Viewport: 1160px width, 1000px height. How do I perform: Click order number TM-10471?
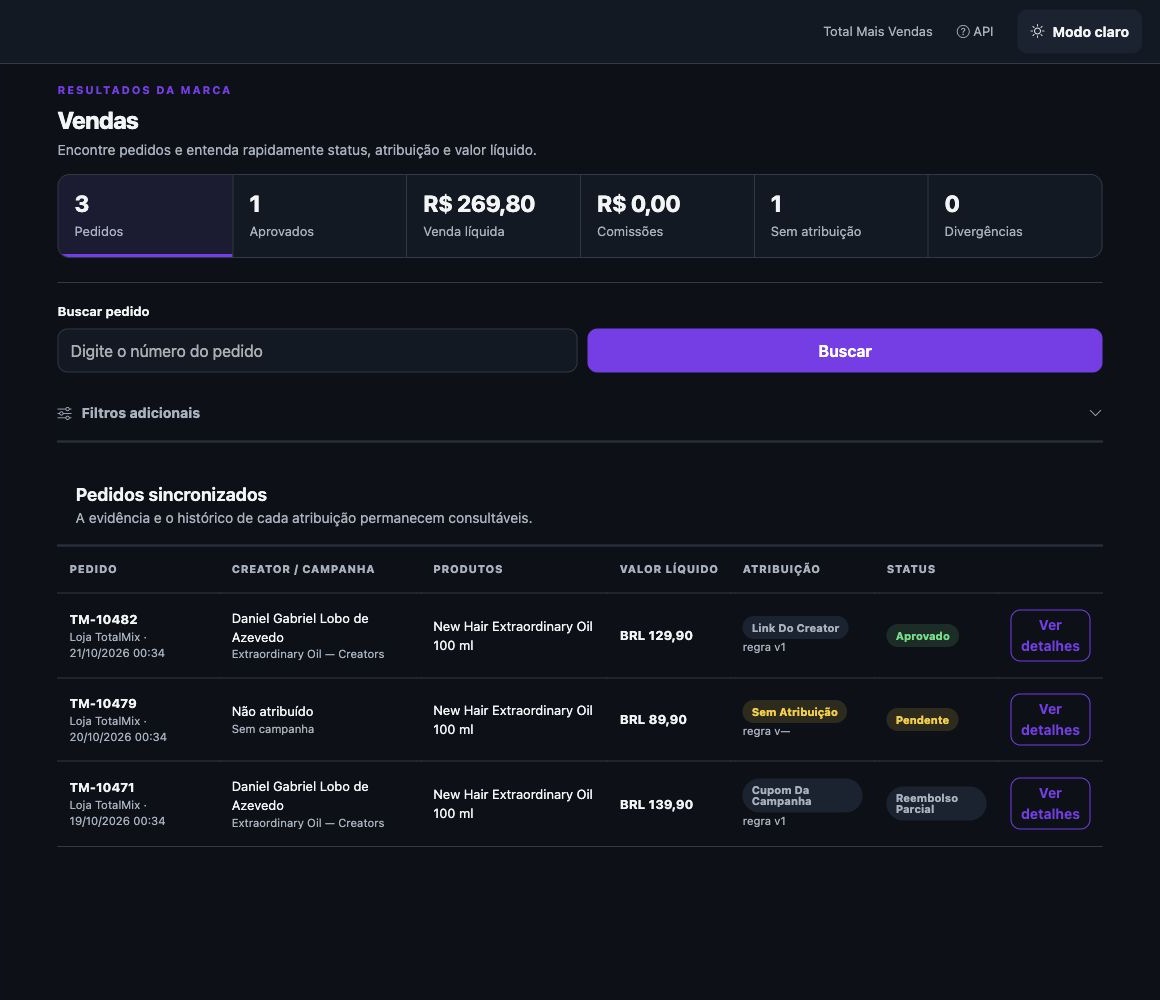click(x=102, y=787)
